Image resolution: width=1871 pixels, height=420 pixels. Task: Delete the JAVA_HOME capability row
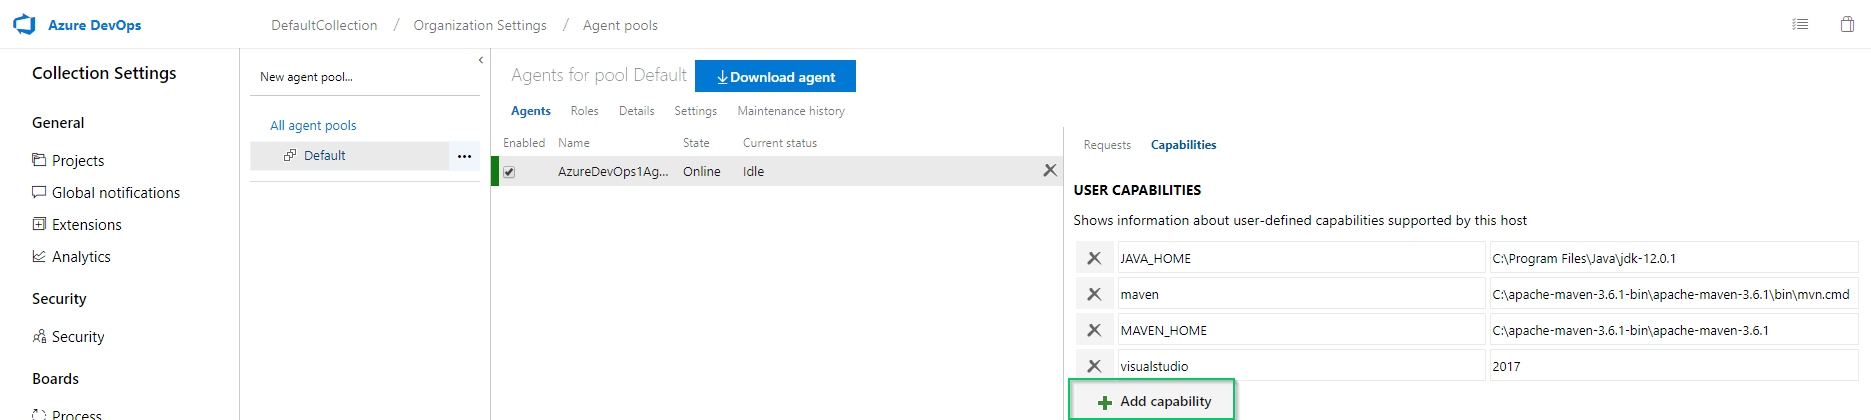pos(1094,258)
